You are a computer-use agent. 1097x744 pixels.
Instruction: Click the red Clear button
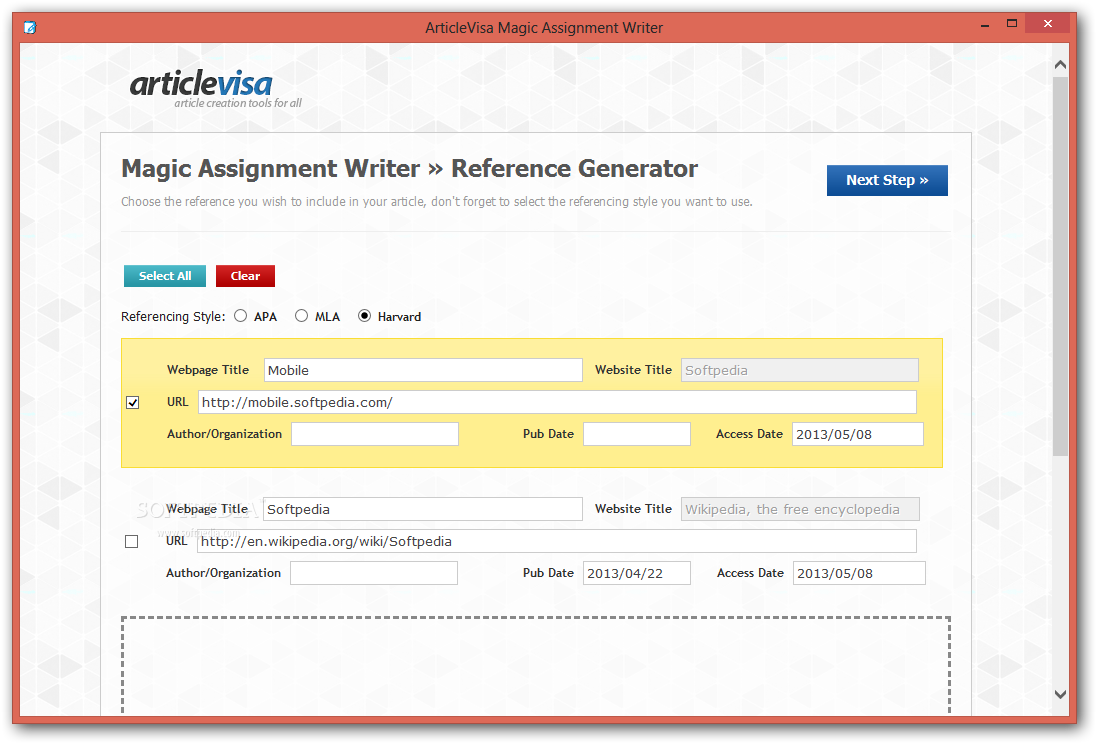(x=246, y=276)
